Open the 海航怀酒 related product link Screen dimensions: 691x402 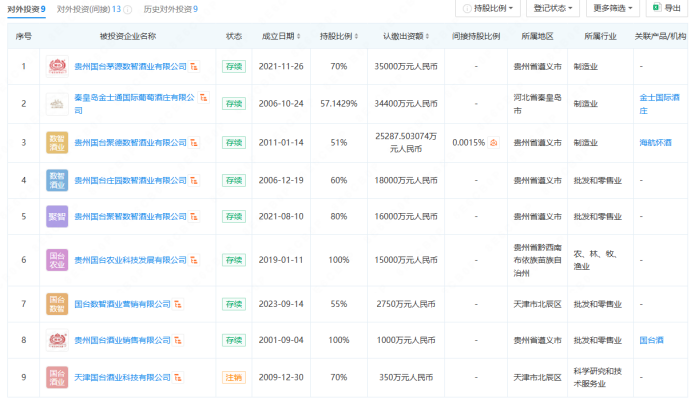(656, 143)
